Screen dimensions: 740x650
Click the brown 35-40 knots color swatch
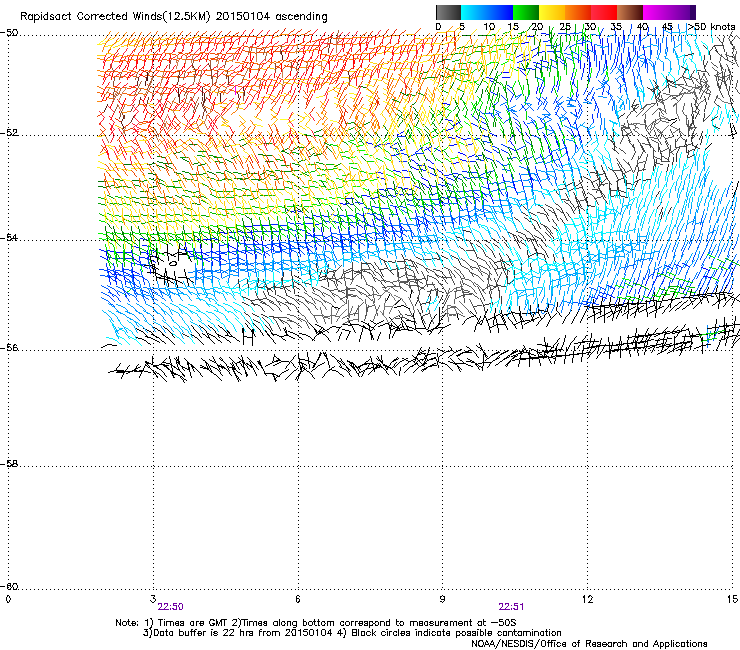pyautogui.click(x=630, y=12)
